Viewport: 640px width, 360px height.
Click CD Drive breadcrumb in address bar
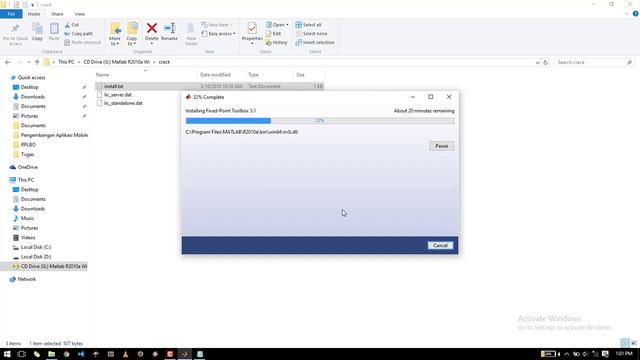pyautogui.click(x=116, y=62)
